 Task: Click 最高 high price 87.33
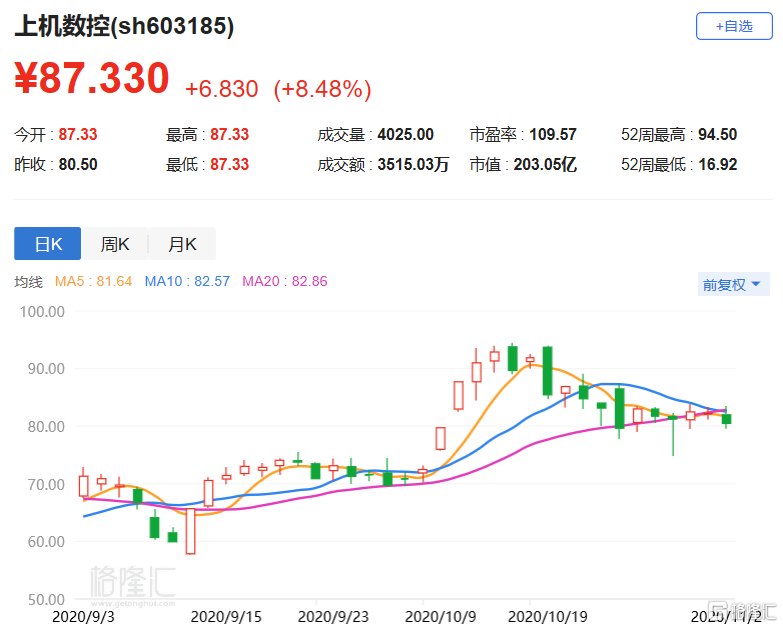pyautogui.click(x=229, y=134)
